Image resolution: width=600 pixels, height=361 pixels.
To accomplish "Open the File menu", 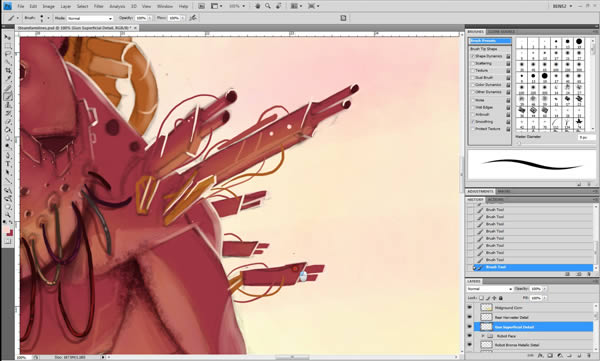I will (21, 7).
